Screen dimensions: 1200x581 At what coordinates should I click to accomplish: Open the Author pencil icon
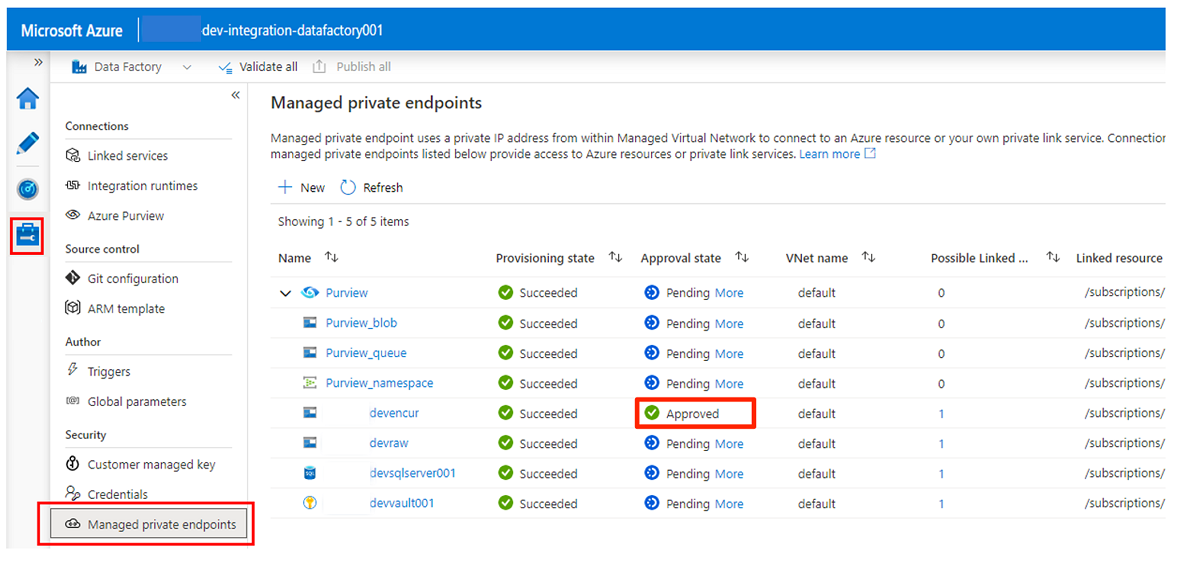28,144
